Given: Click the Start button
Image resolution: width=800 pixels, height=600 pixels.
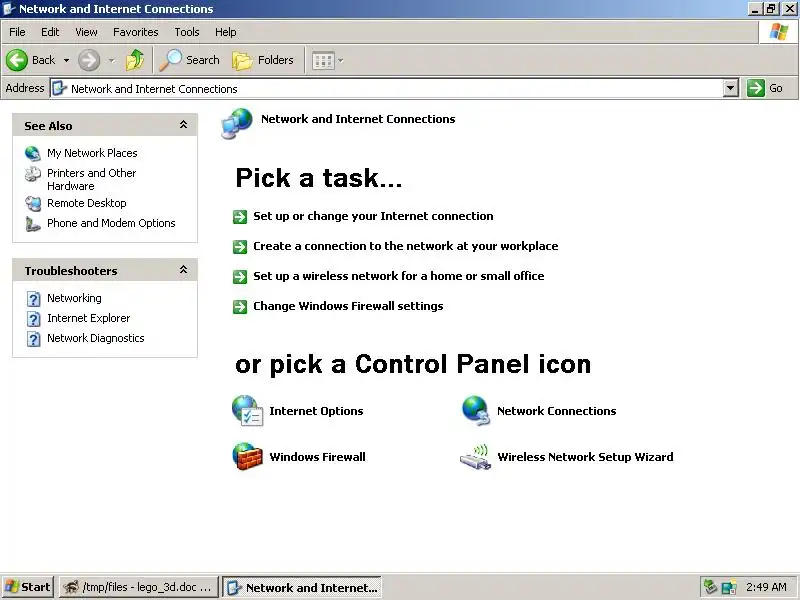Looking at the screenshot, I should 28,587.
